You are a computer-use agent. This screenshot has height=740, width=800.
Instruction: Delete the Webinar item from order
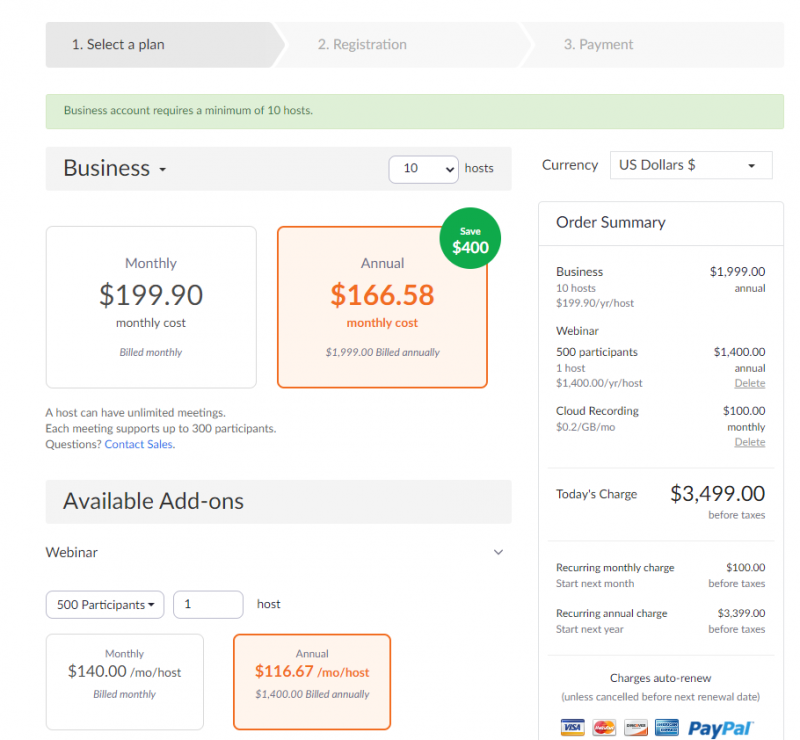point(749,383)
